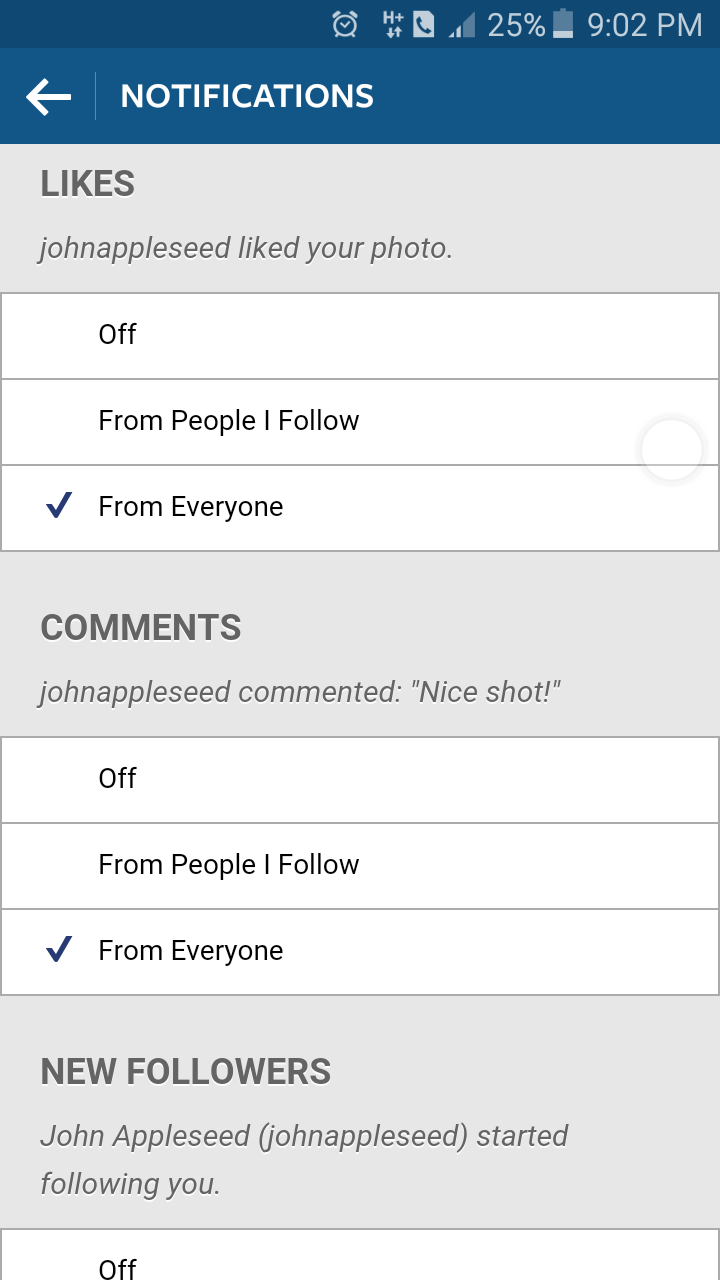
Task: Tap the LIKES section header
Action: pyautogui.click(x=88, y=184)
